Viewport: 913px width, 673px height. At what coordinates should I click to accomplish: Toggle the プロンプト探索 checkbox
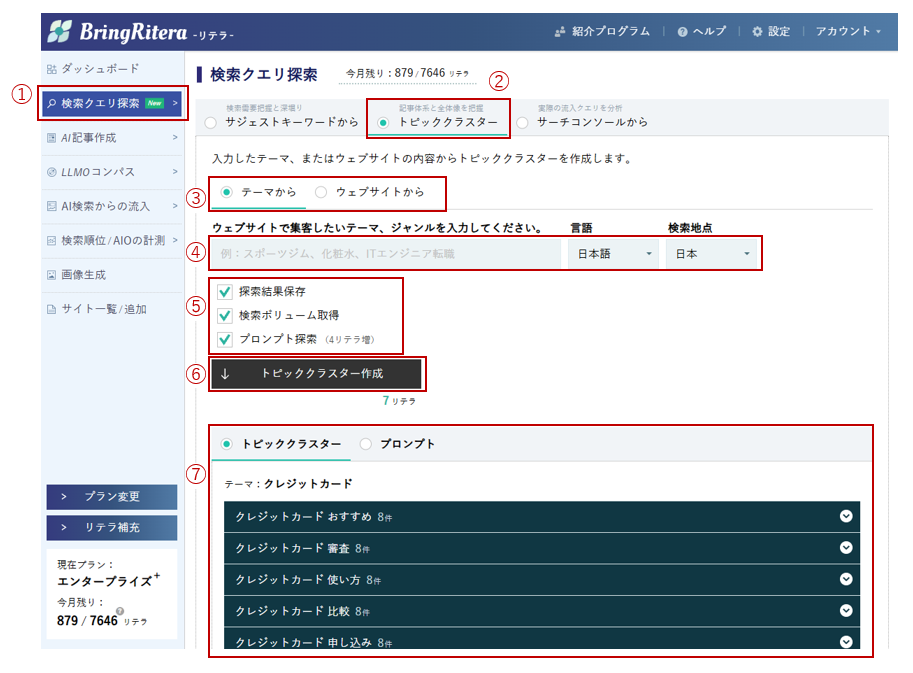(x=225, y=339)
